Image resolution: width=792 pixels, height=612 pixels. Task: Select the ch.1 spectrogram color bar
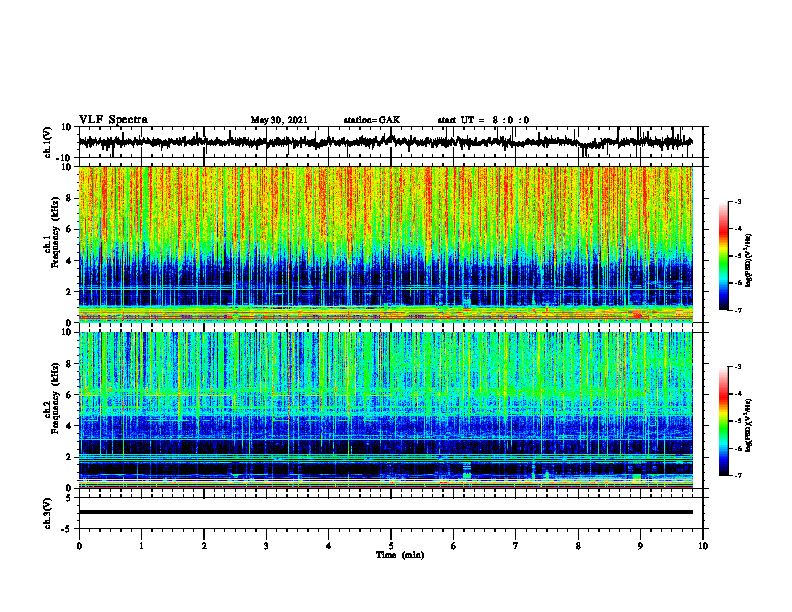point(723,256)
